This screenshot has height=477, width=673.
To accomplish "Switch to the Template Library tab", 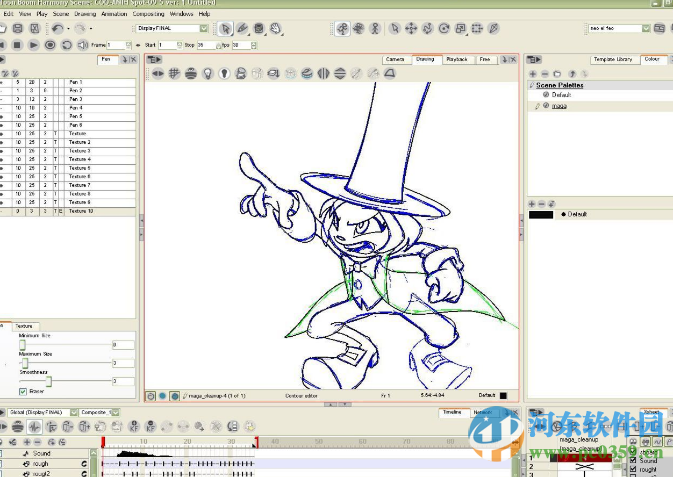I will [x=613, y=59].
